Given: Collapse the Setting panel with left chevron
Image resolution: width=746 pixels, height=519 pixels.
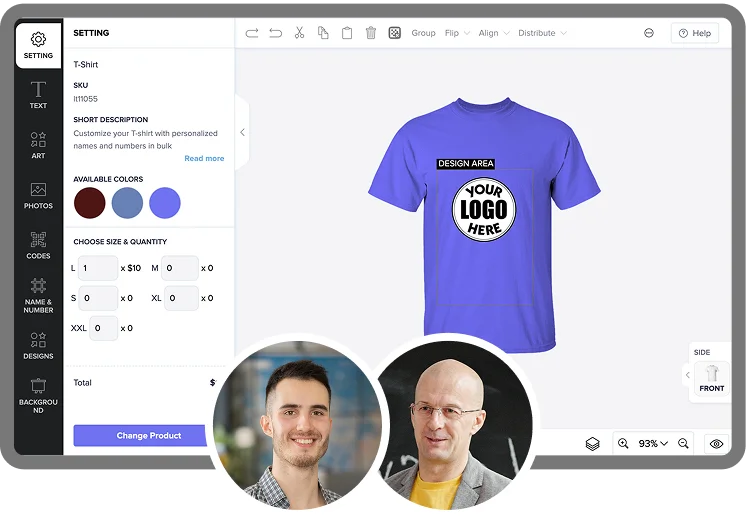Looking at the screenshot, I should click(x=242, y=132).
